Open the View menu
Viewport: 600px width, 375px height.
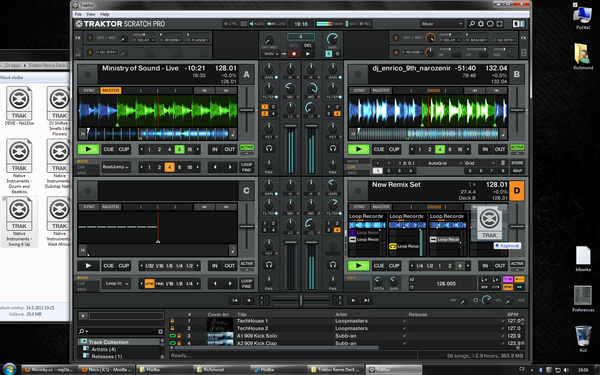[91, 14]
